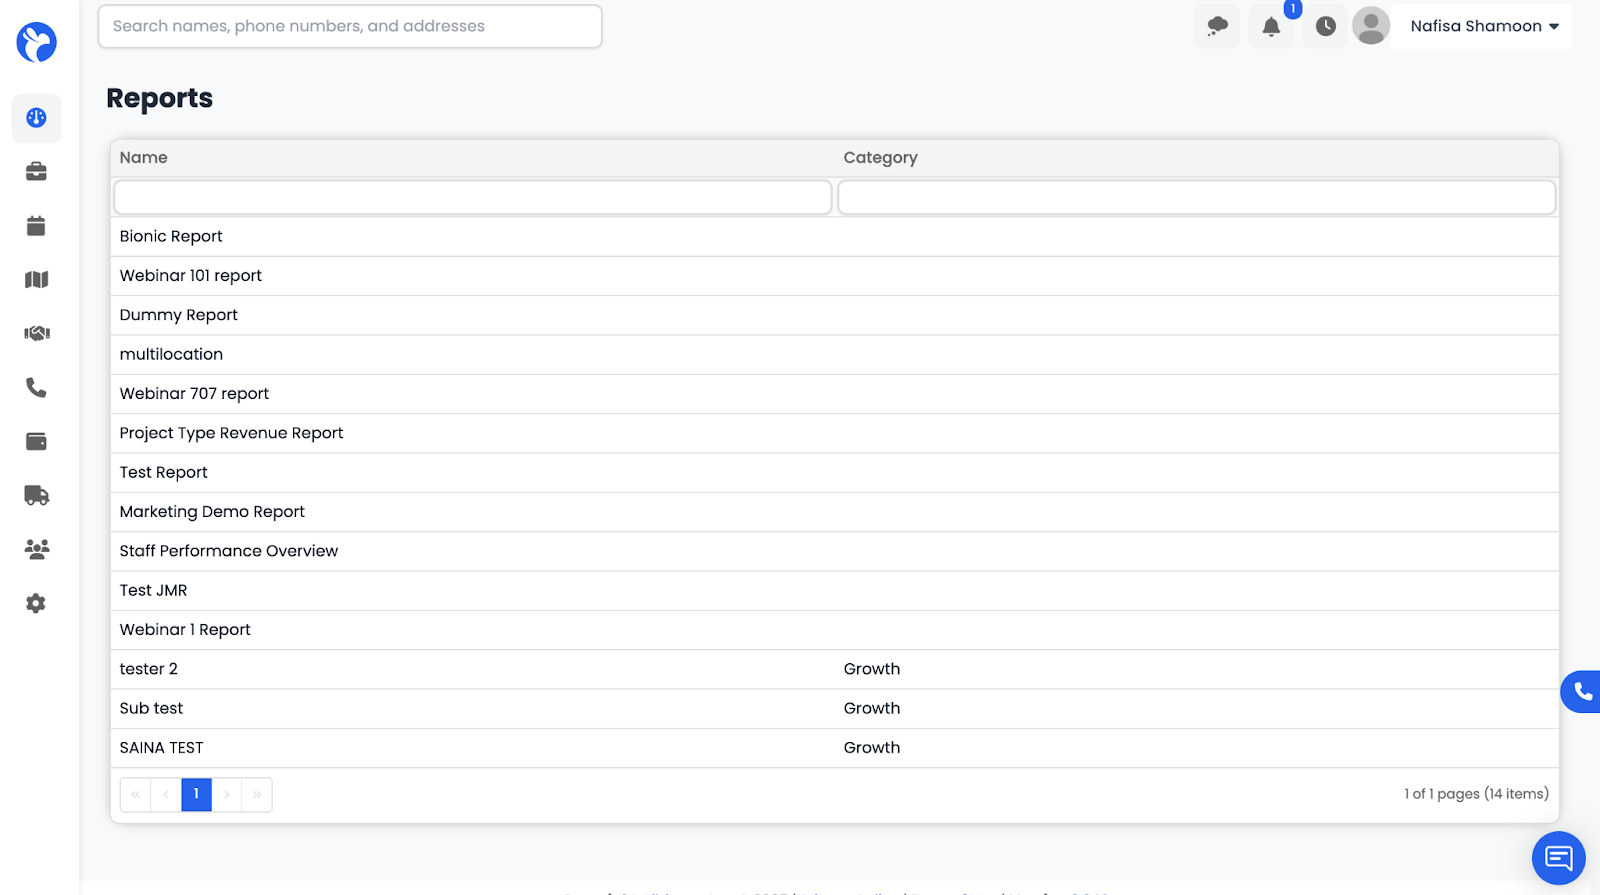Open the Project Type Revenue Report
This screenshot has height=895, width=1600.
pyautogui.click(x=231, y=433)
